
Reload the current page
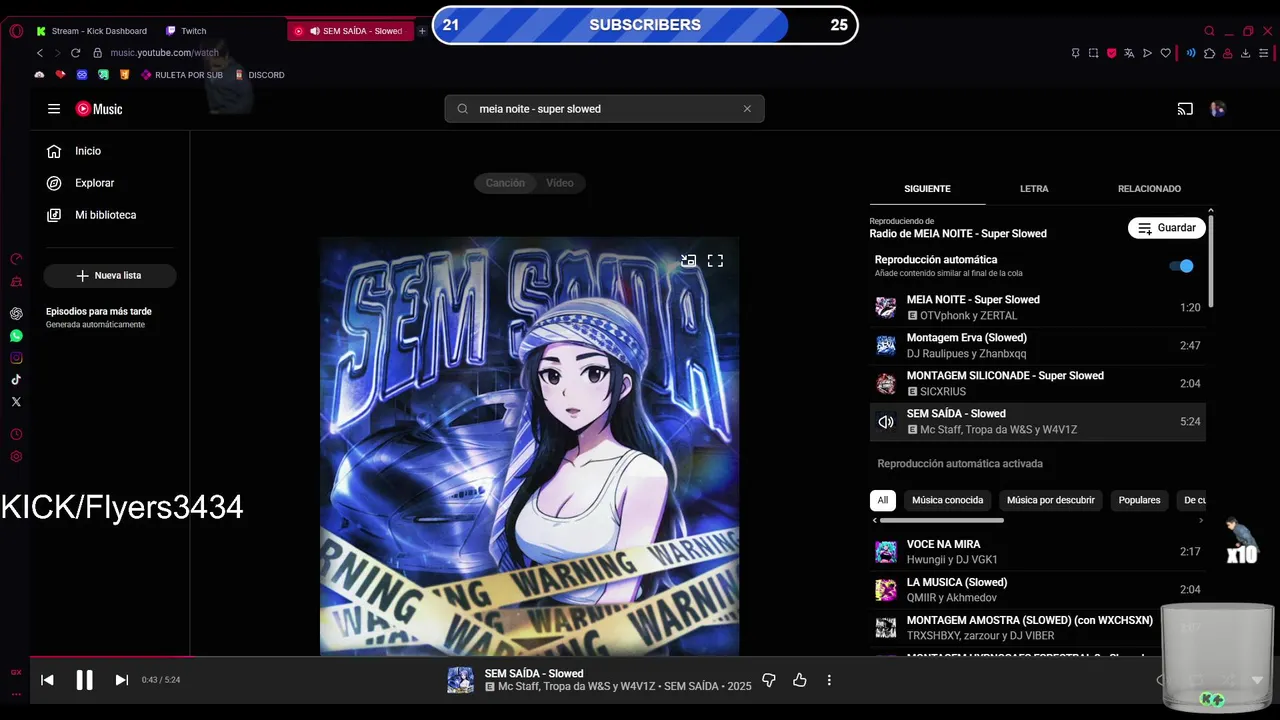tap(75, 53)
